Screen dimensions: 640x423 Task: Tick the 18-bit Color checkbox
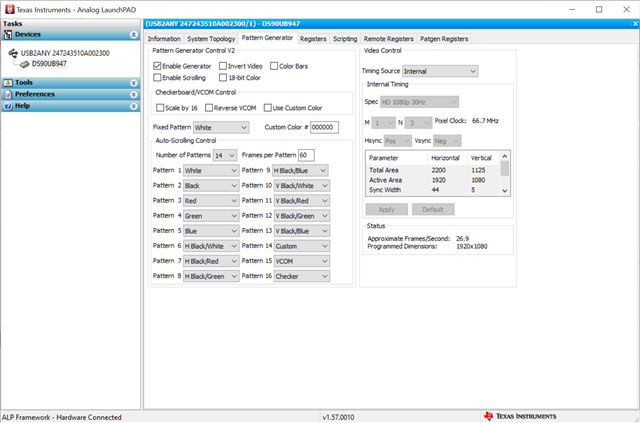[x=223, y=77]
